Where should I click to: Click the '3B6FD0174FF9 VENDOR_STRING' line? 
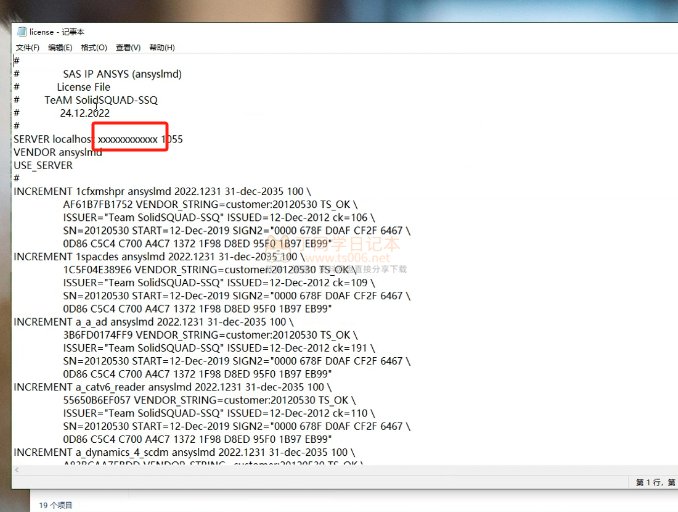coord(211,335)
